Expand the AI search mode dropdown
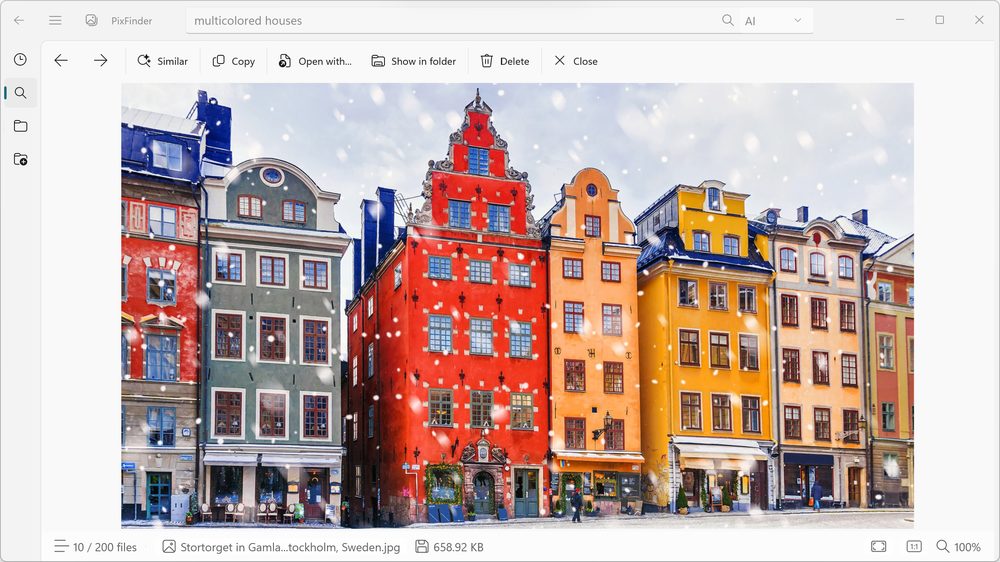The height and width of the screenshot is (562, 1000). (x=774, y=20)
